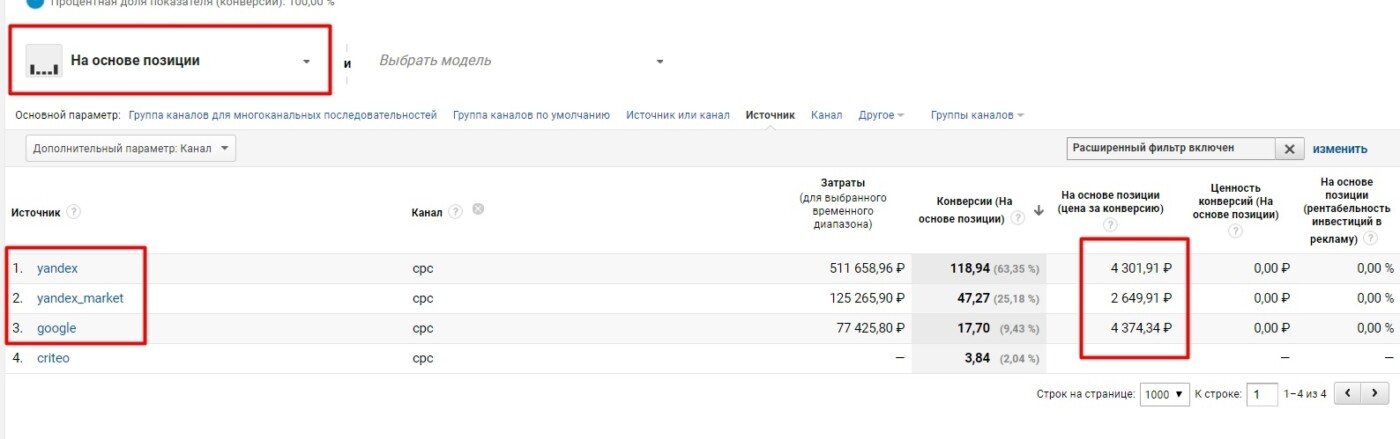1400x439 pixels.
Task: Switch primary dimension to Источник или канал
Action: point(677,115)
